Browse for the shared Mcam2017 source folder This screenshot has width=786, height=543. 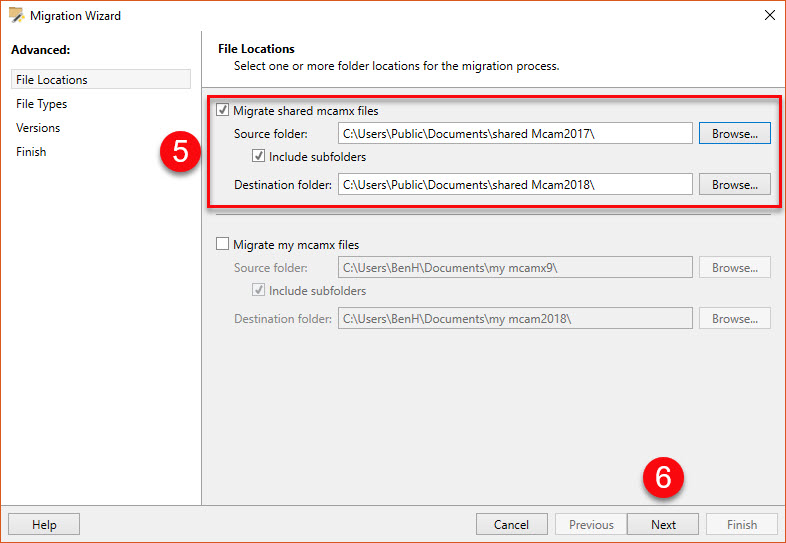coord(735,133)
